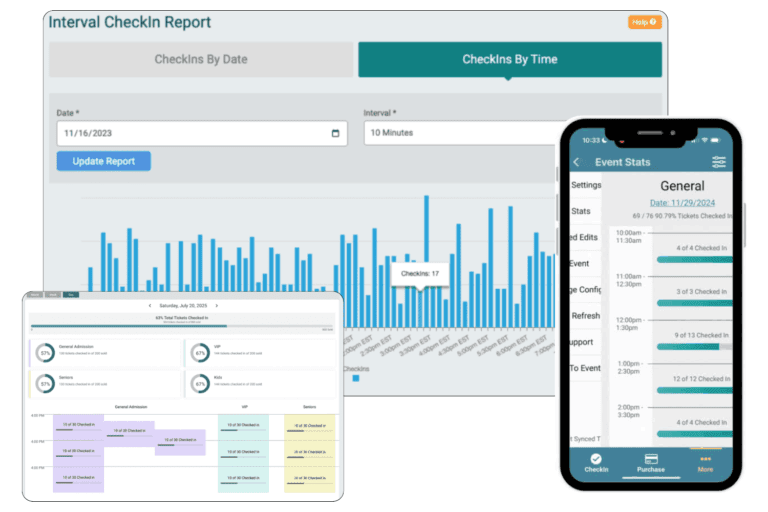
Task: Go to next day on tablet schedule
Action: tap(217, 305)
